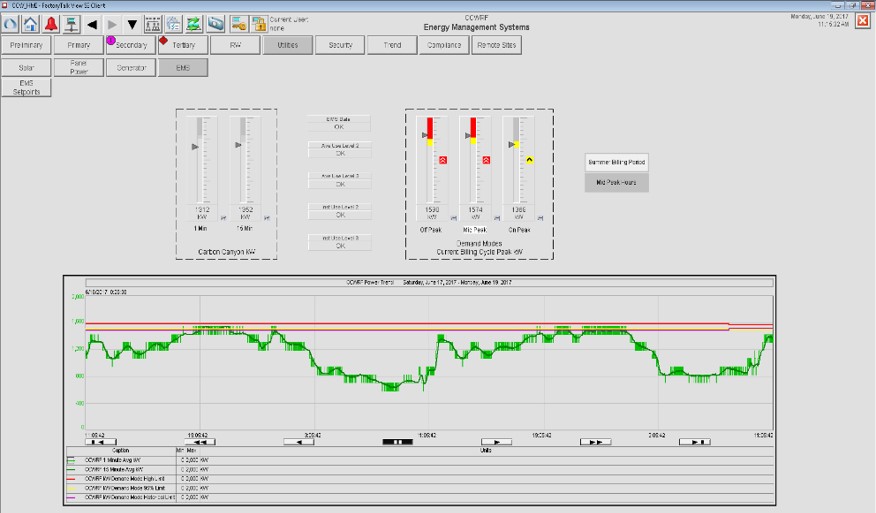The height and width of the screenshot is (513, 876).
Task: Click the Home icon in the toolbar
Action: point(31,23)
